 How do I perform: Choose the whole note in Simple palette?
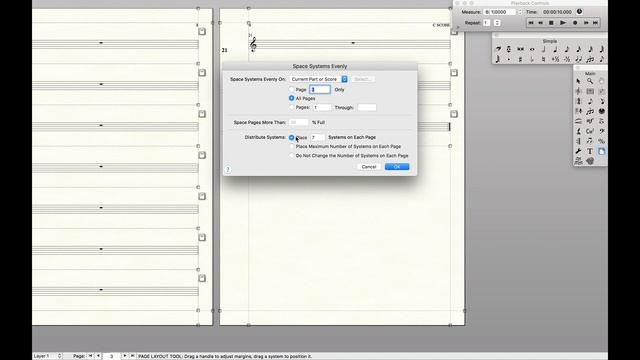(532, 49)
